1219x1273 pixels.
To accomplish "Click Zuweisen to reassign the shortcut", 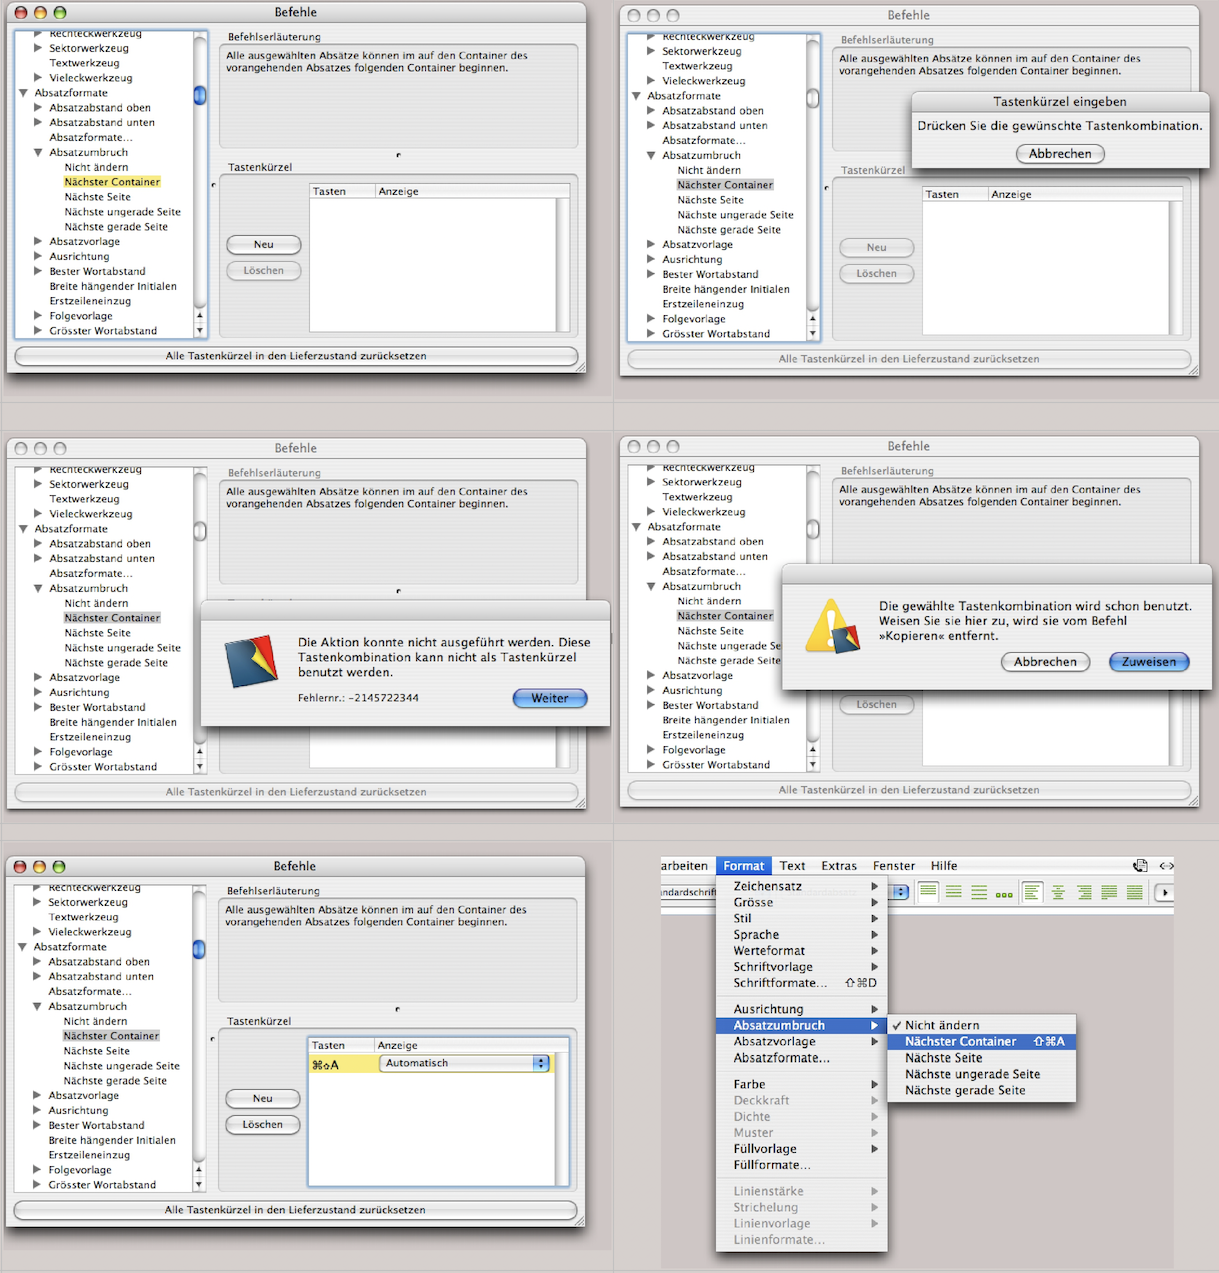I will click(1148, 662).
